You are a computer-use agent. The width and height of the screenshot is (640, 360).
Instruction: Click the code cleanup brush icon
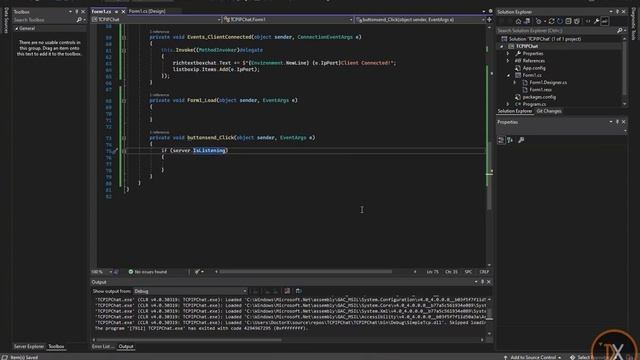tap(197, 272)
